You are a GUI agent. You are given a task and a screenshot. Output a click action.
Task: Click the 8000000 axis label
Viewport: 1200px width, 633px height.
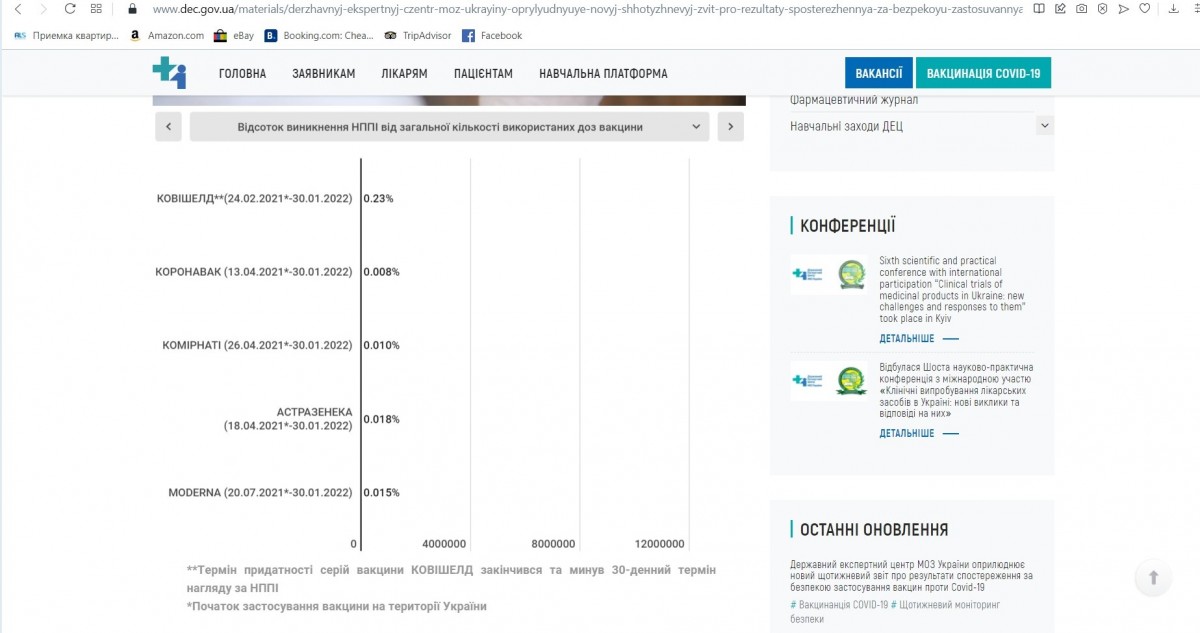point(553,544)
